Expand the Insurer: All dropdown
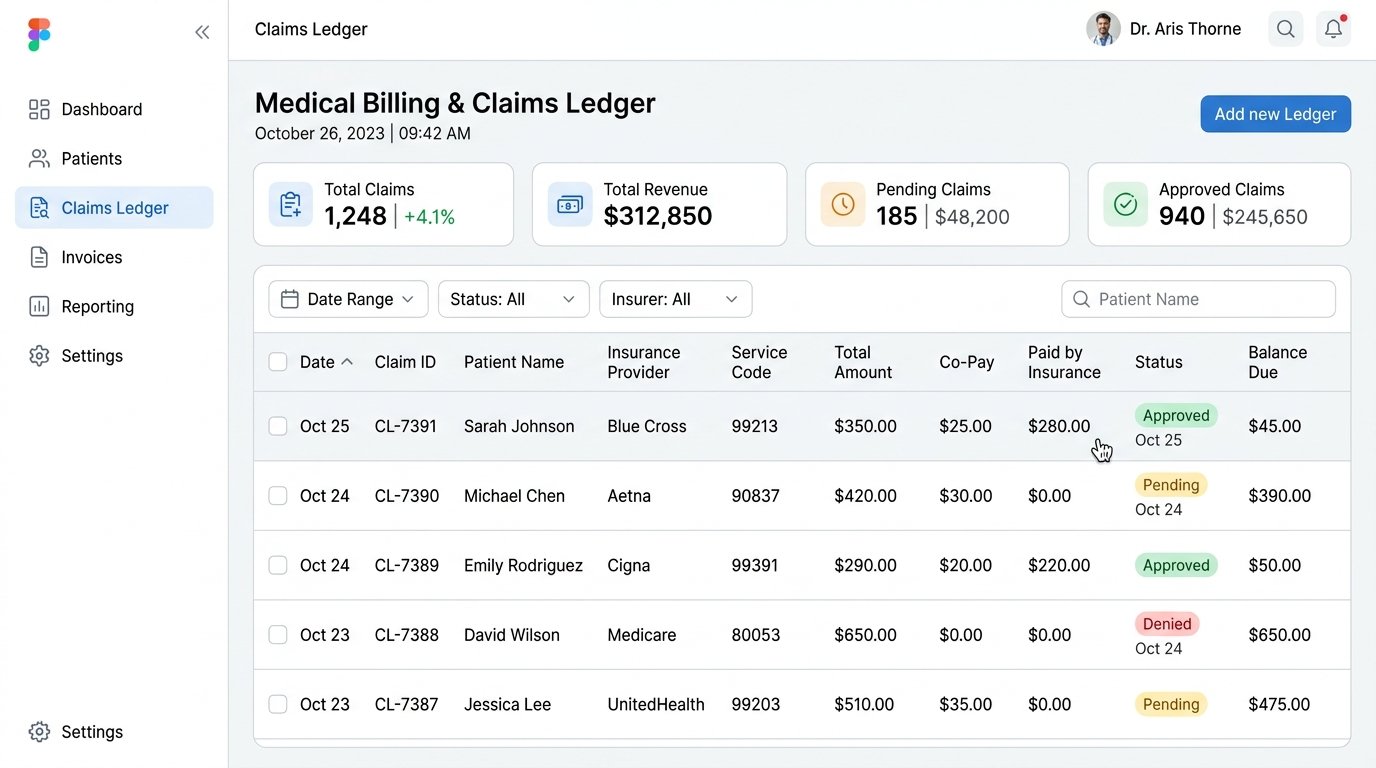The image size is (1376, 768). tap(676, 299)
